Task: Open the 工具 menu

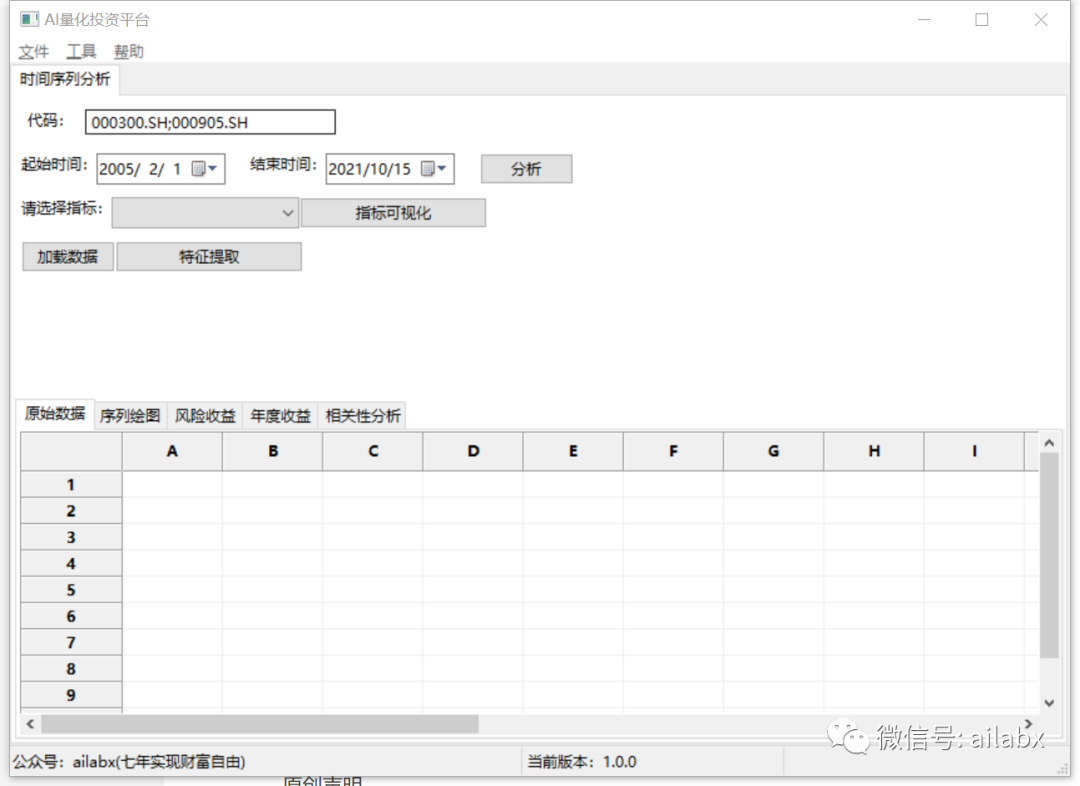Action: [x=81, y=52]
